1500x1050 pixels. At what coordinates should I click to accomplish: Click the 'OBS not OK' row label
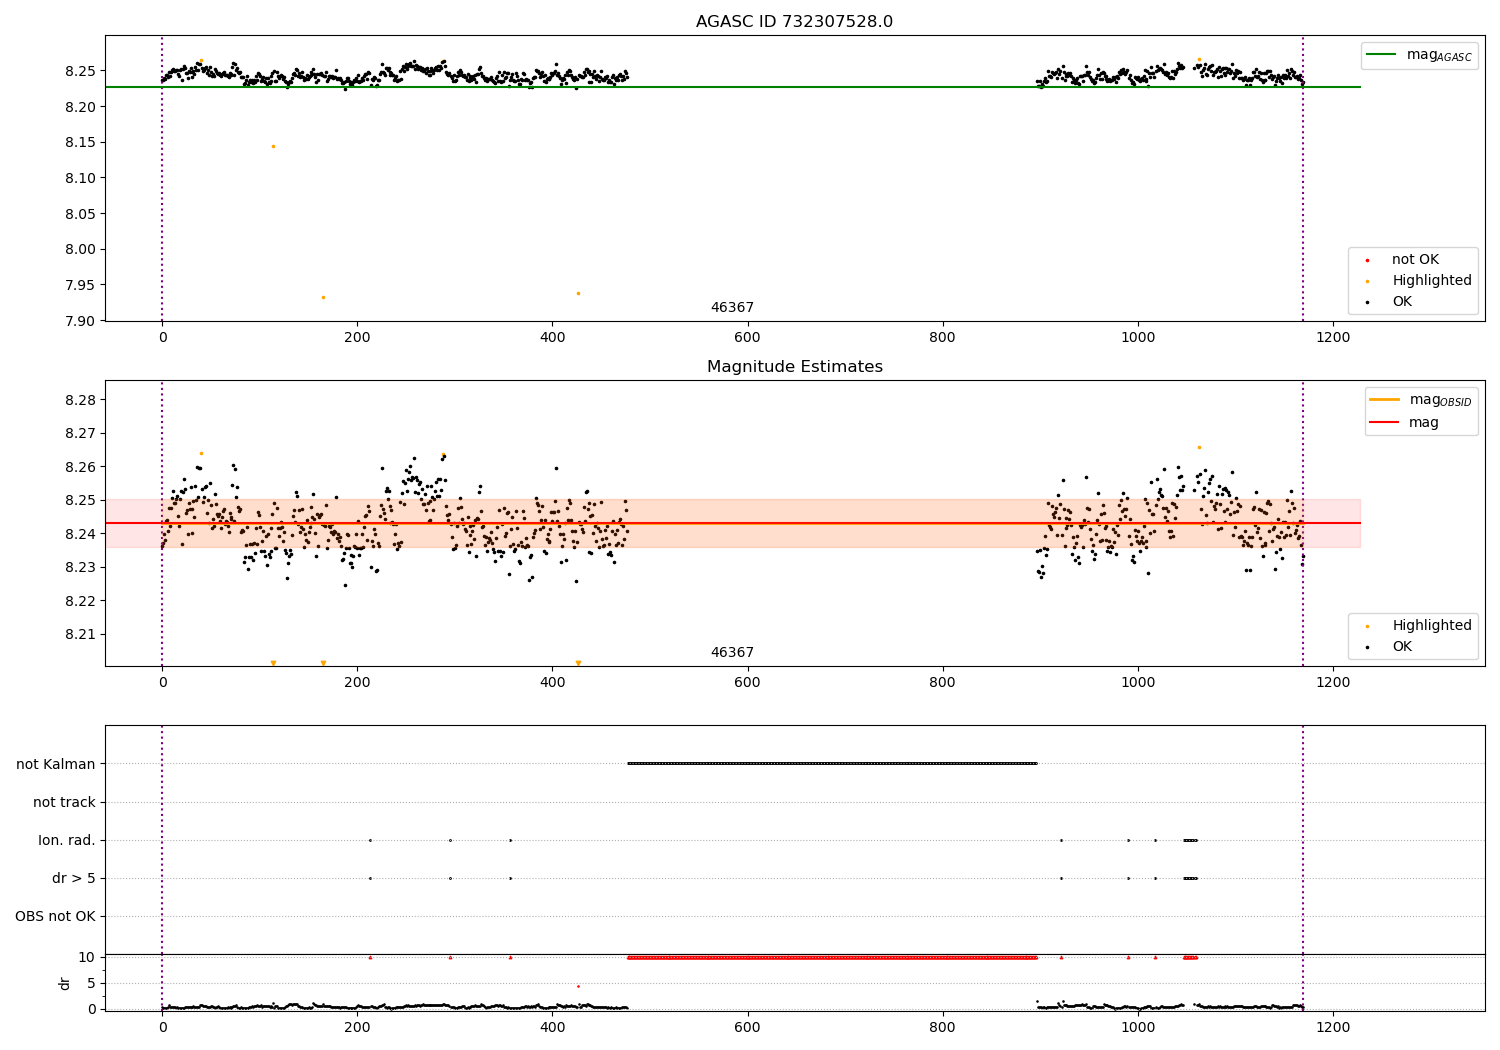point(55,916)
